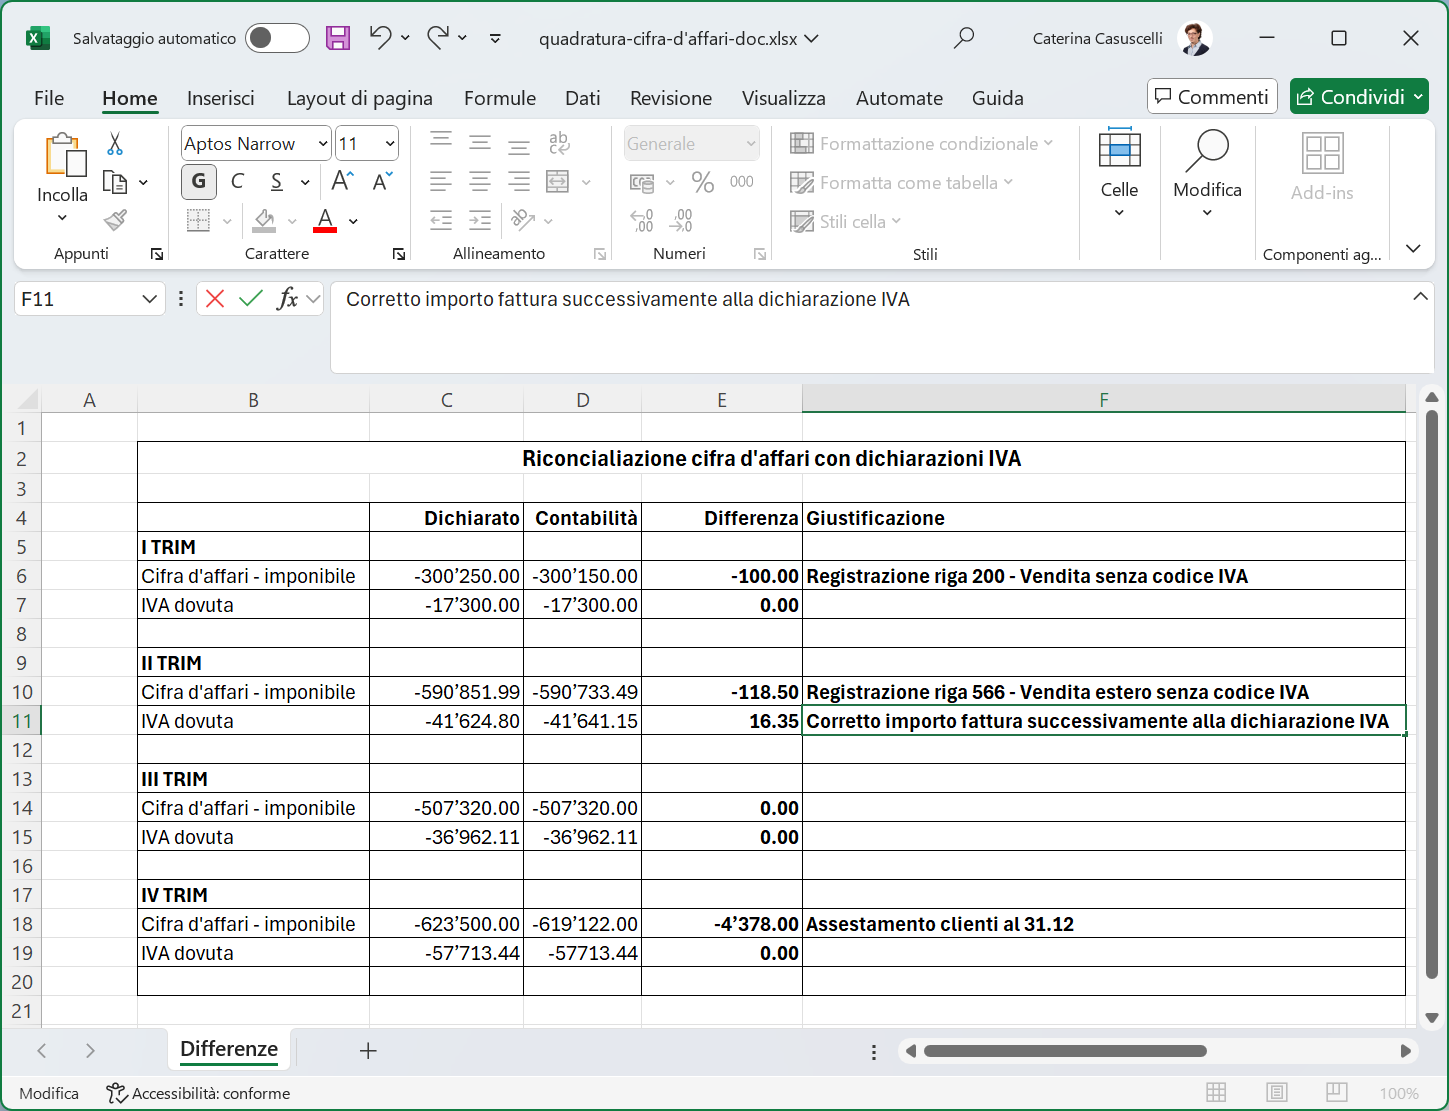Click the Save icon in title bar
The image size is (1449, 1111).
(x=338, y=38)
